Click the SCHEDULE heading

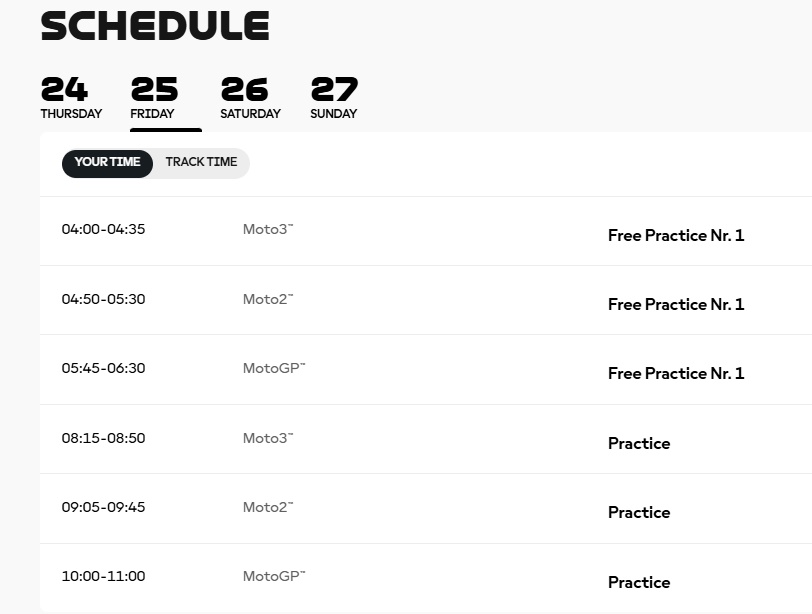tap(155, 27)
